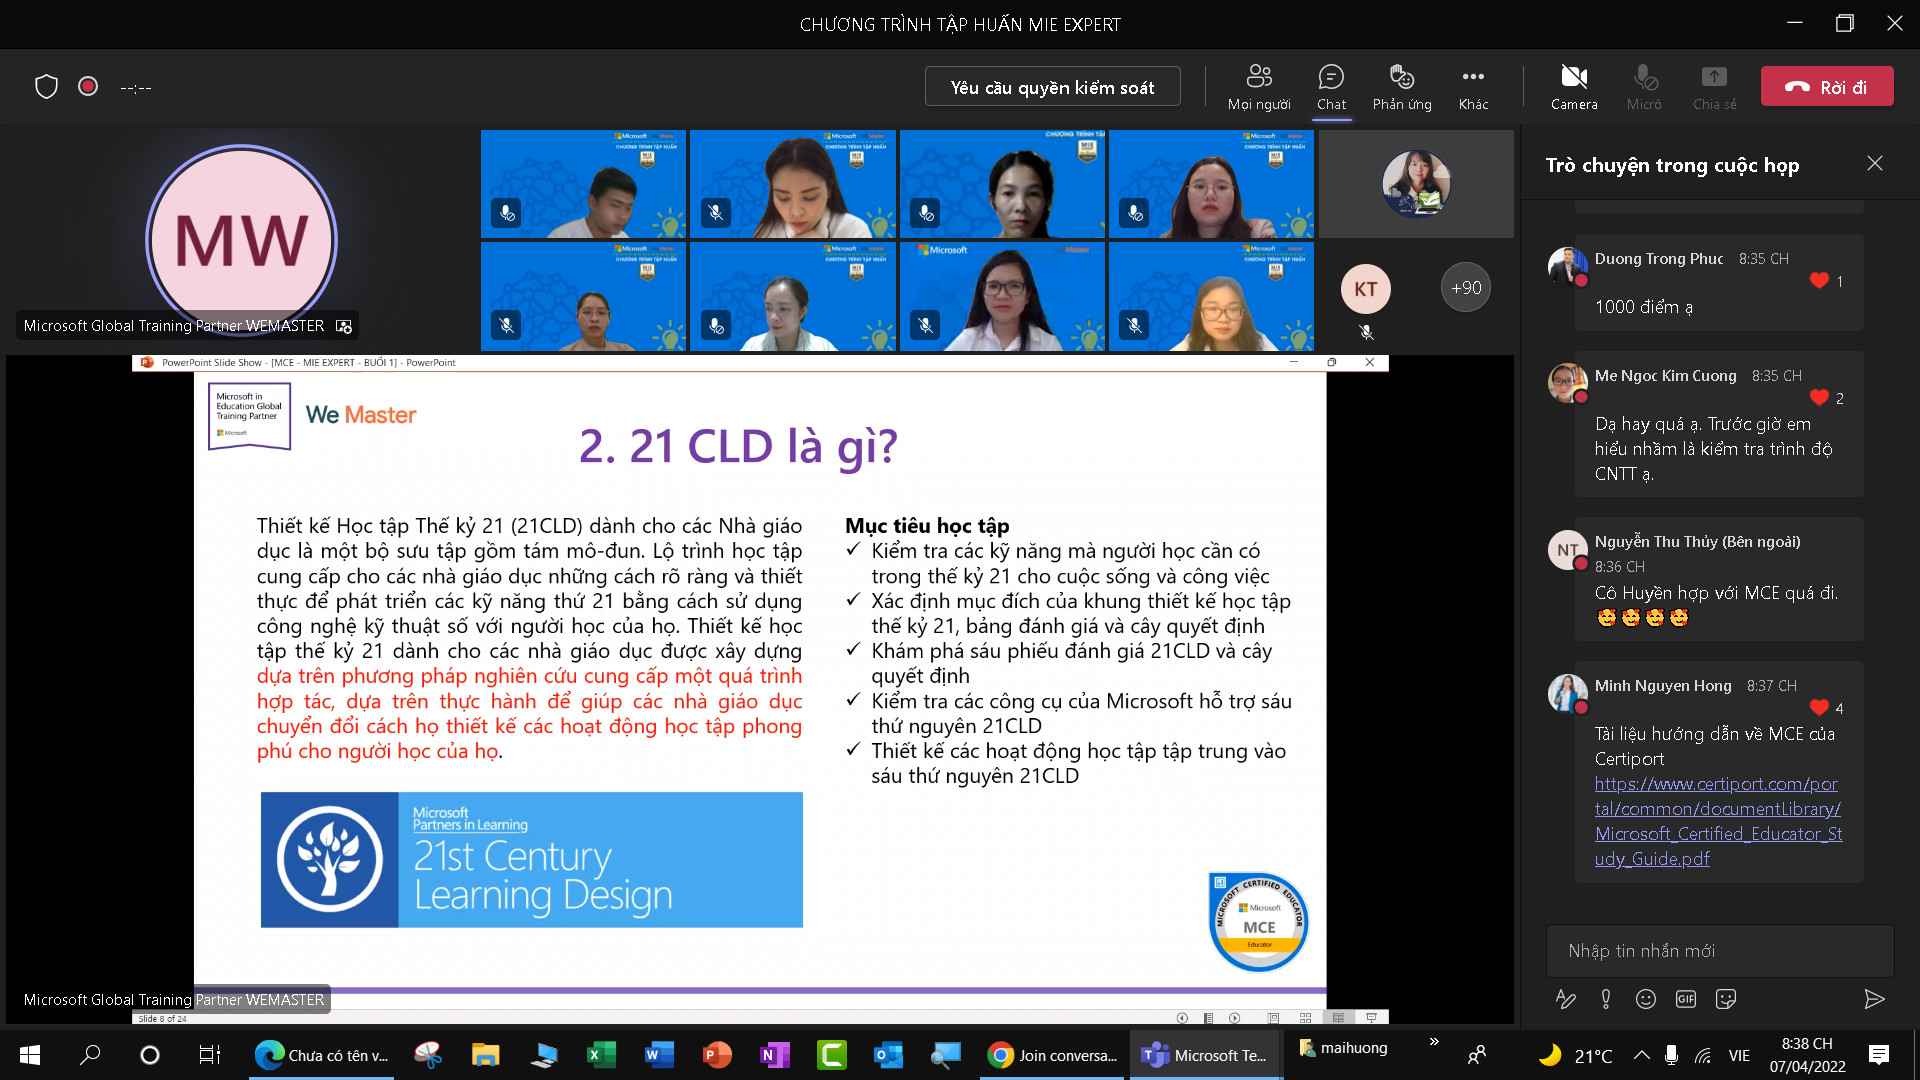This screenshot has width=1920, height=1080.
Task: Click the Rời đi leave button
Action: click(1826, 87)
